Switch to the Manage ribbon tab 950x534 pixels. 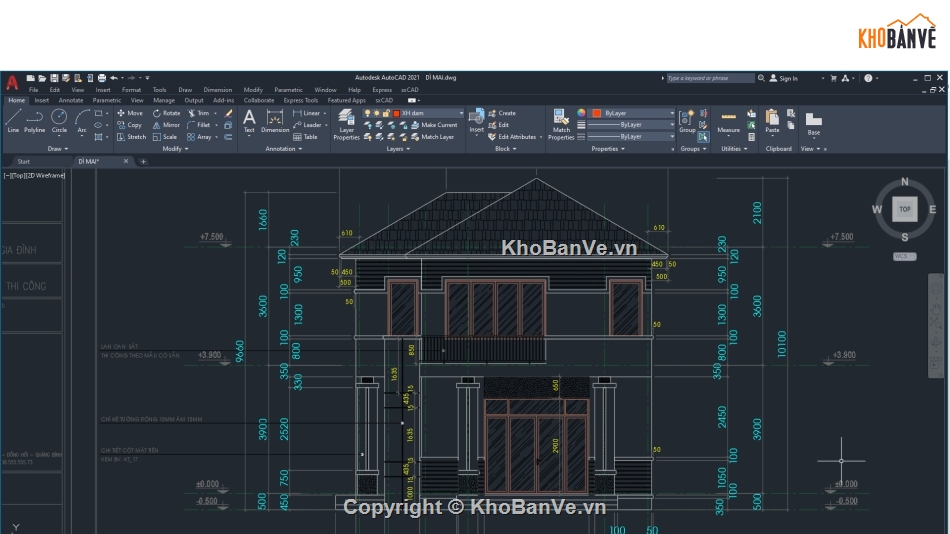pyautogui.click(x=164, y=101)
